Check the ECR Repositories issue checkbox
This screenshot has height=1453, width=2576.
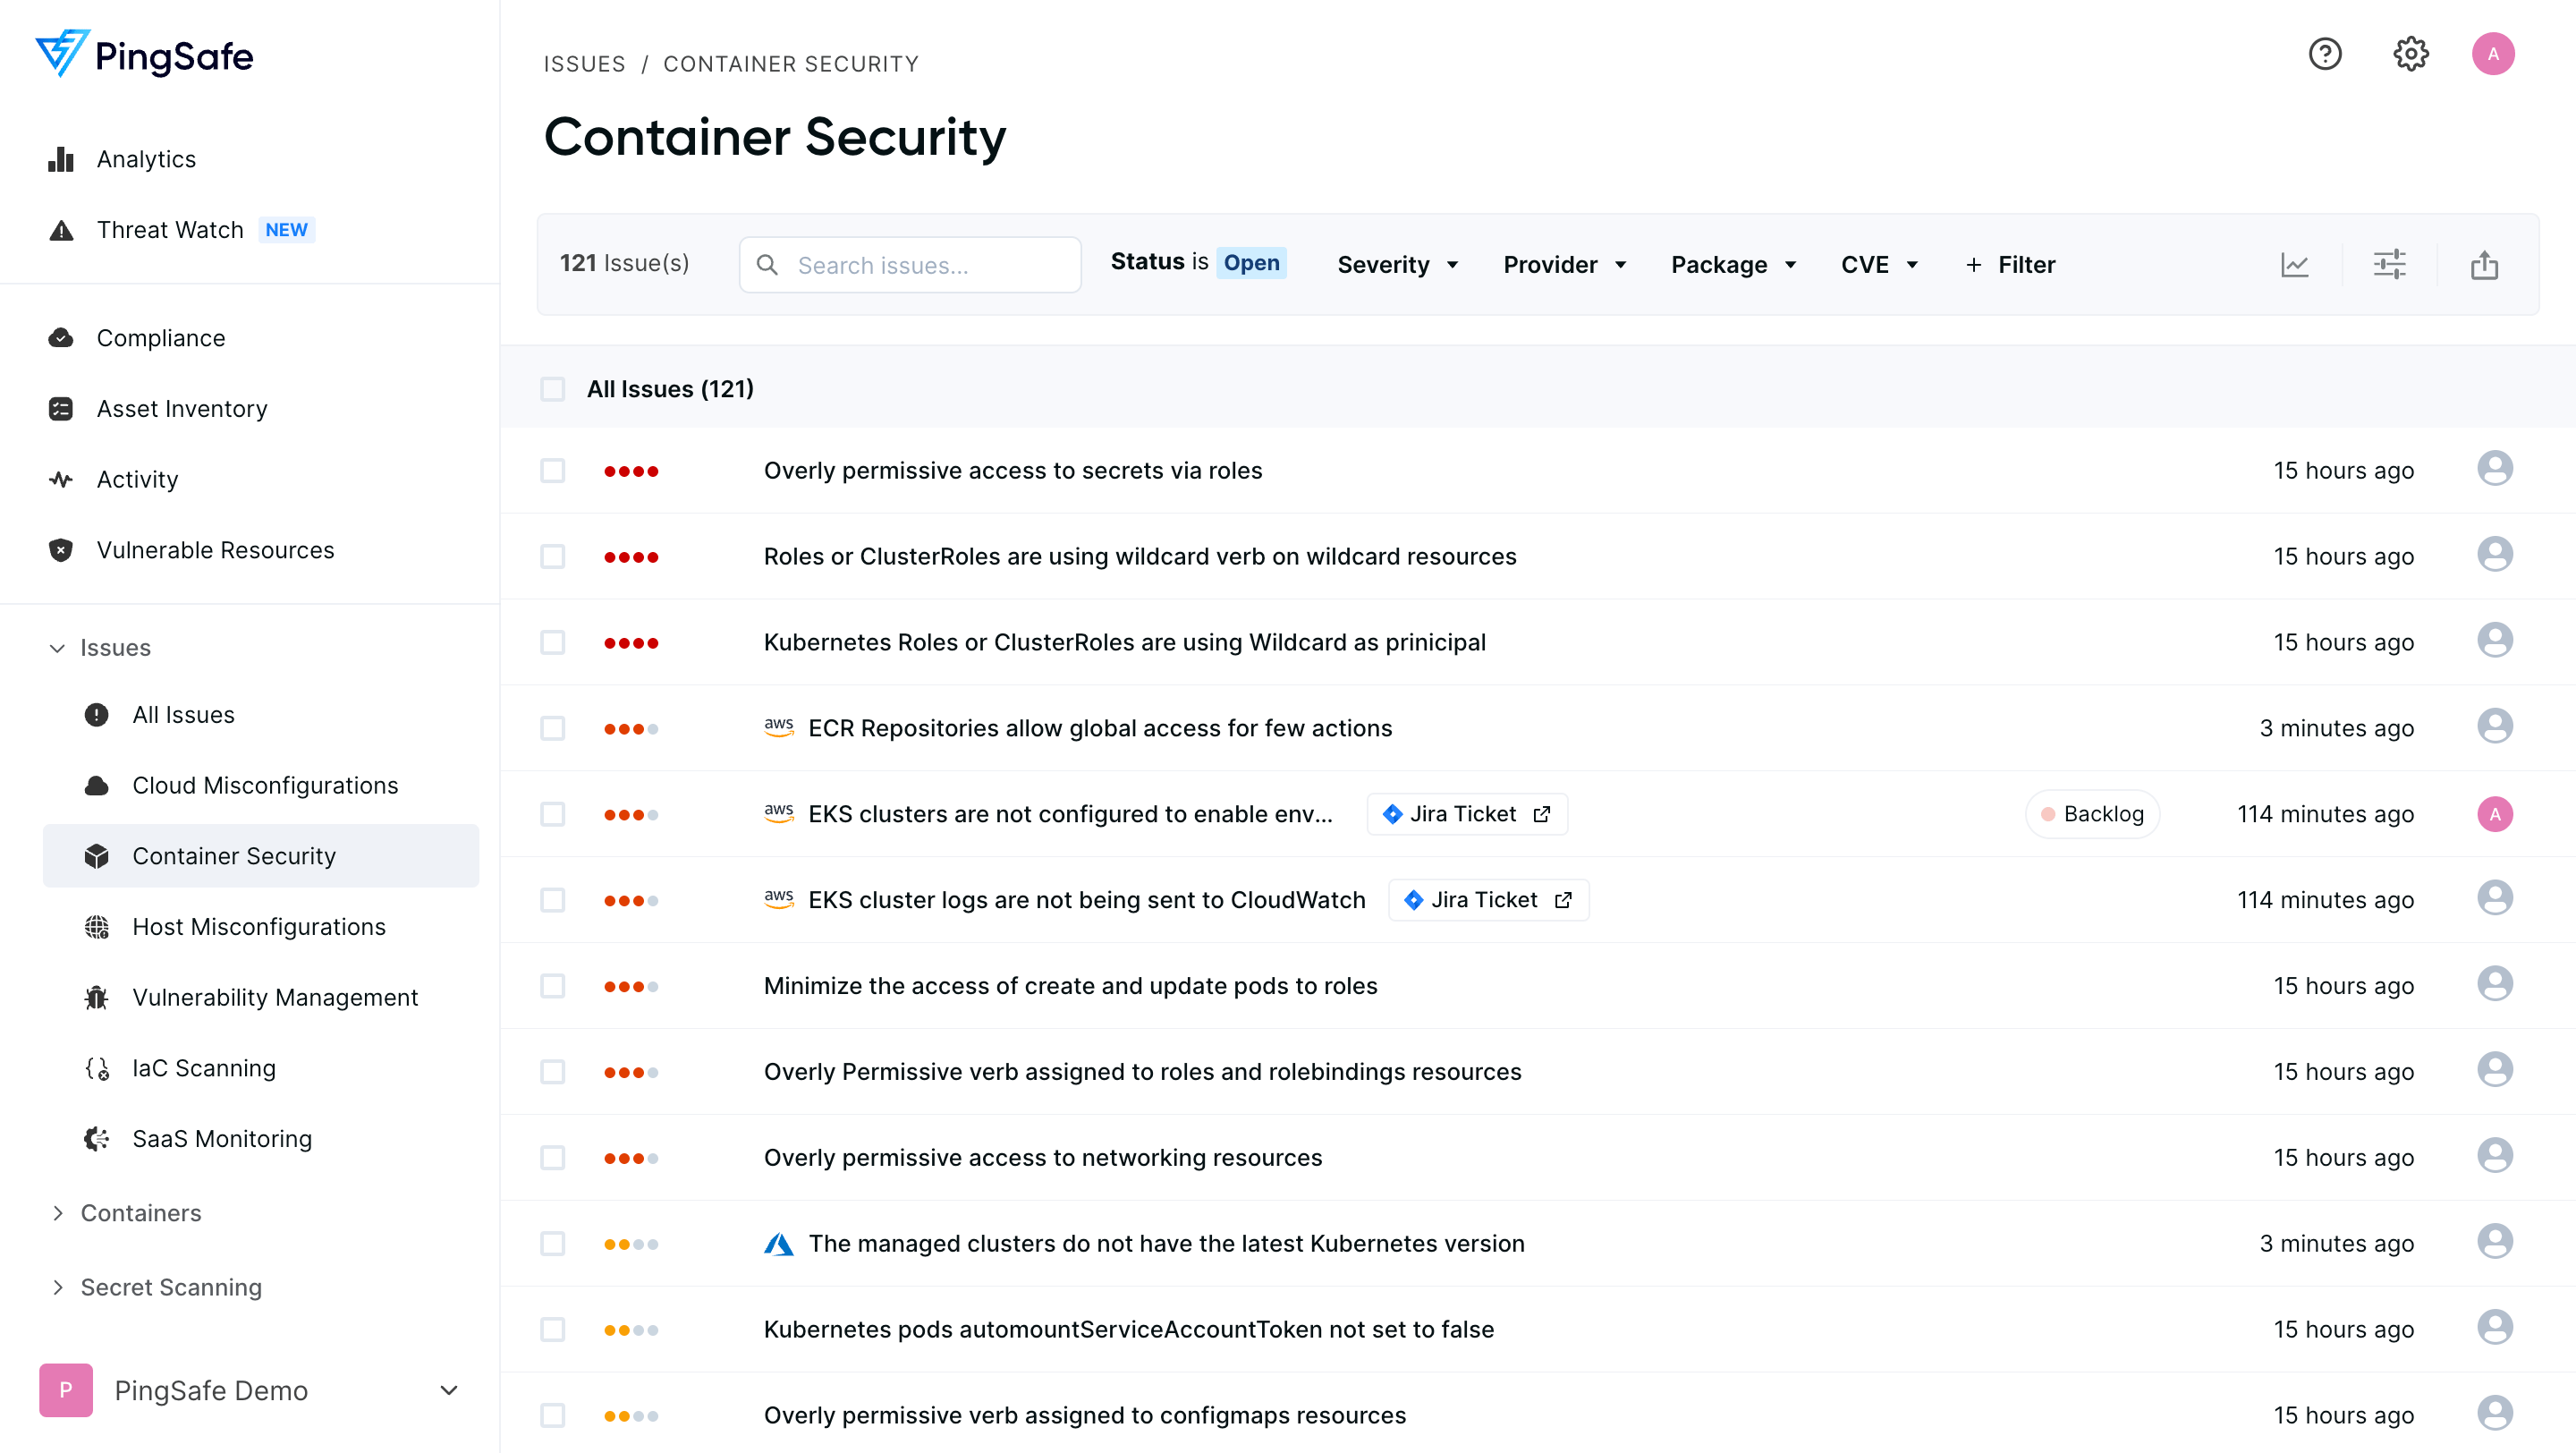tap(553, 728)
